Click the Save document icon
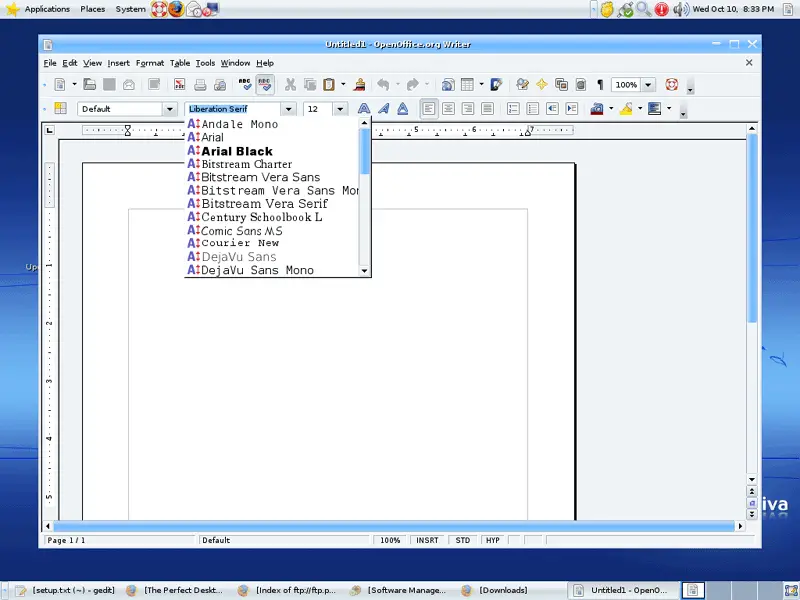 pos(109,85)
